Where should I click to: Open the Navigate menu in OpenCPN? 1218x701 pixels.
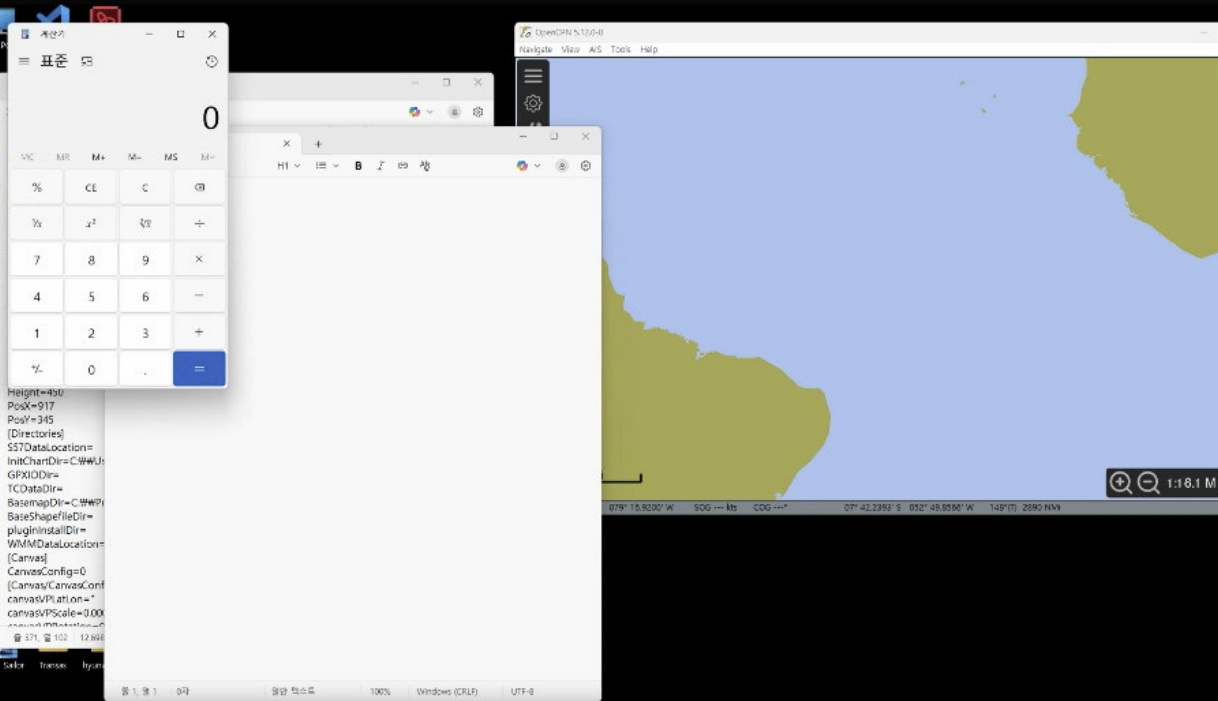coord(535,49)
